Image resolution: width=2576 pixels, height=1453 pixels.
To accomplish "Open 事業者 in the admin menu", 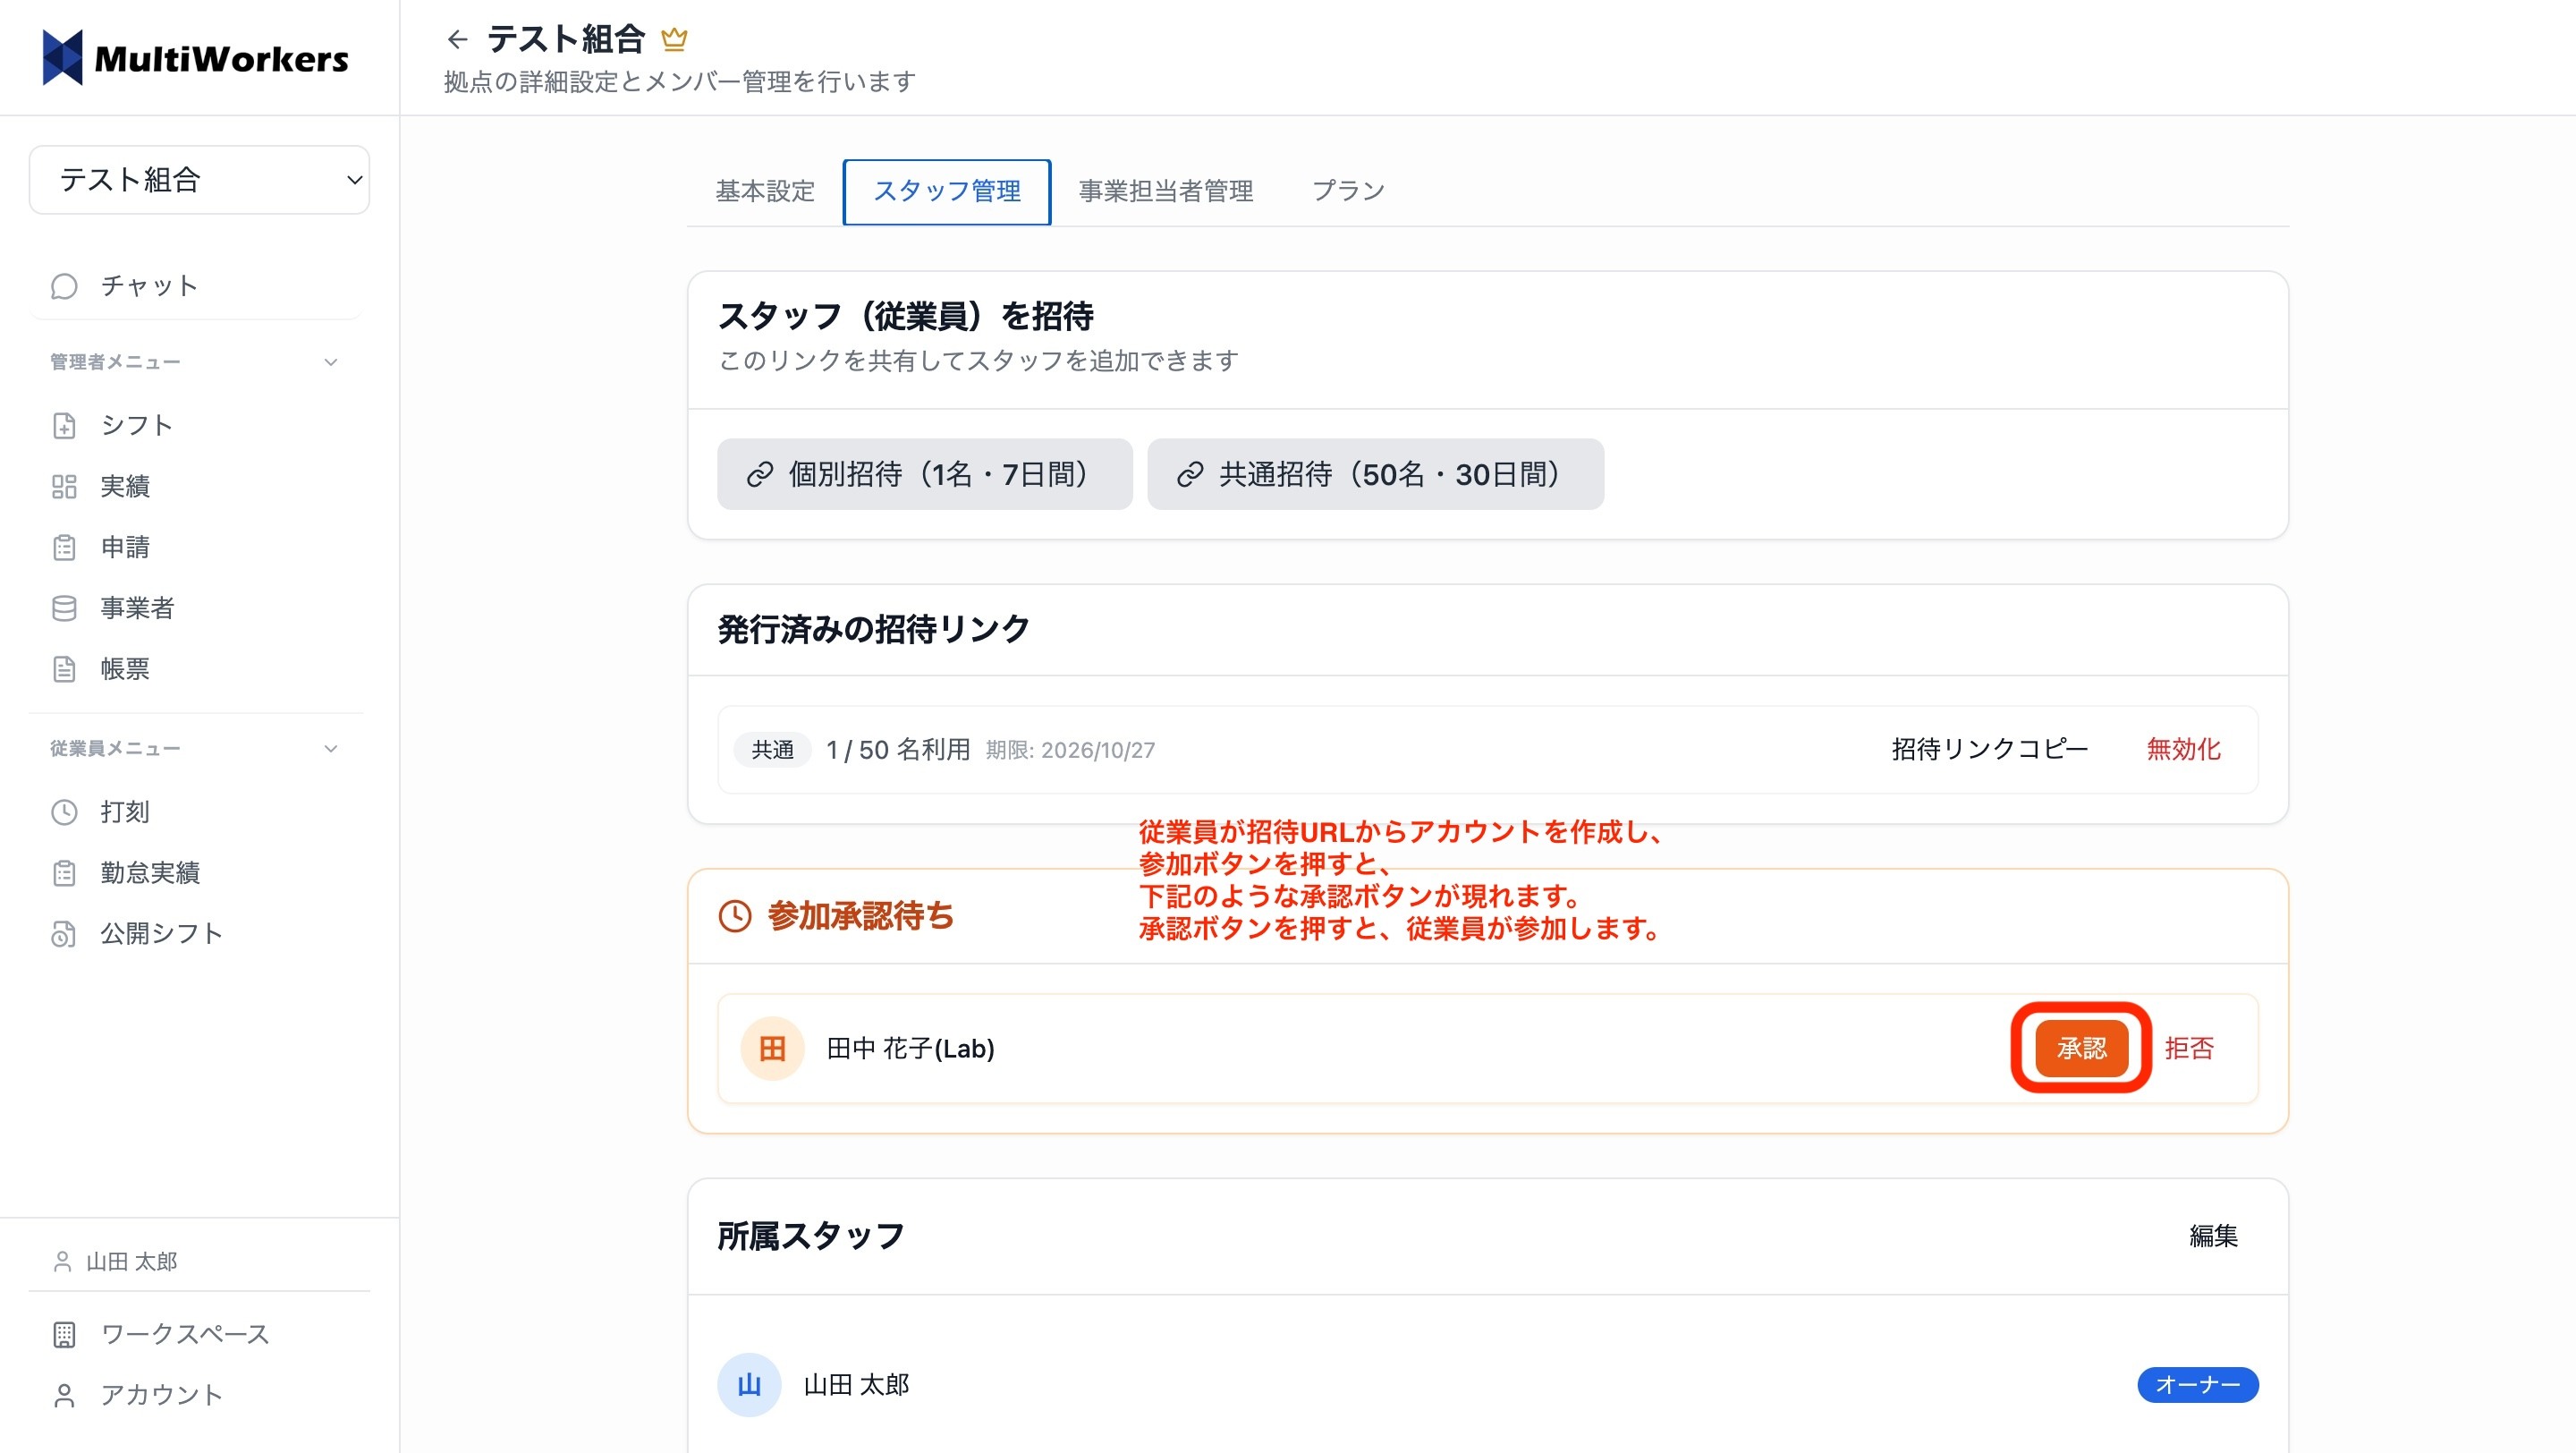I will 196,608.
